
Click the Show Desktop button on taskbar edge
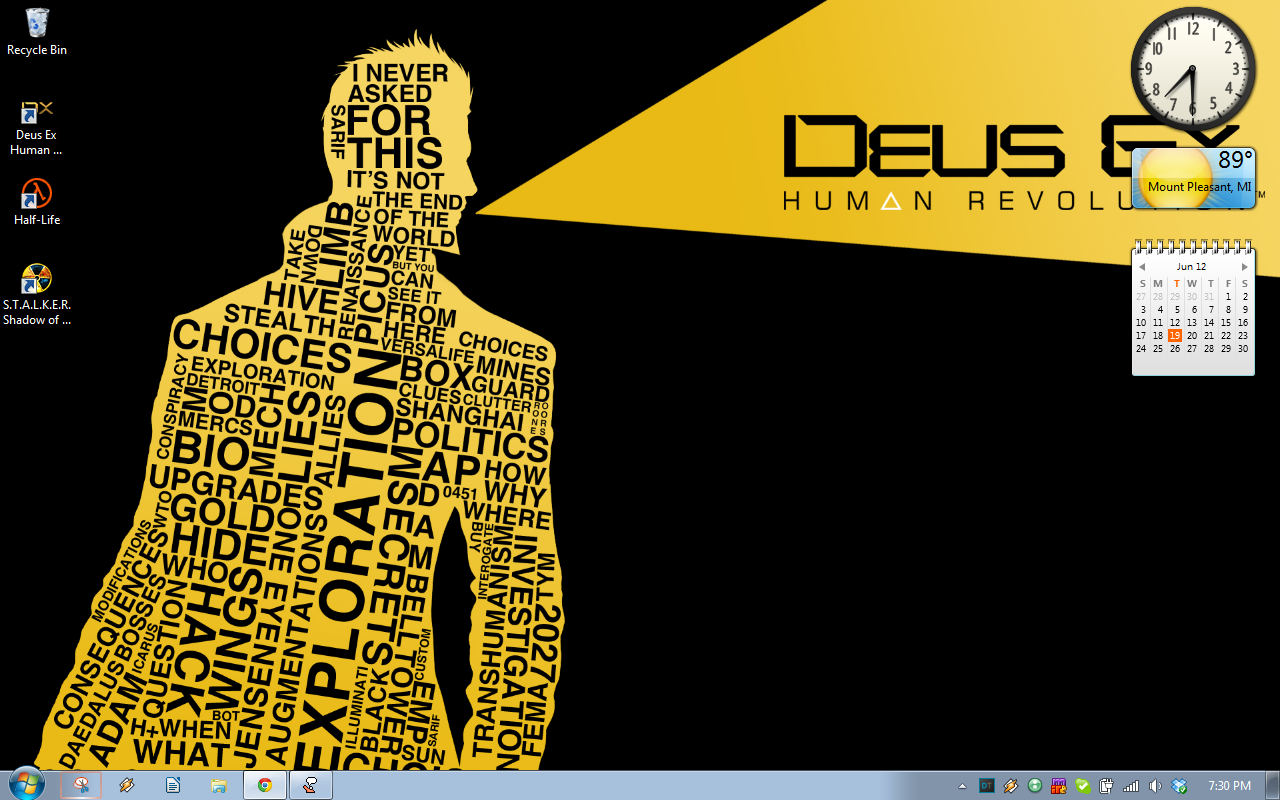[1272, 785]
